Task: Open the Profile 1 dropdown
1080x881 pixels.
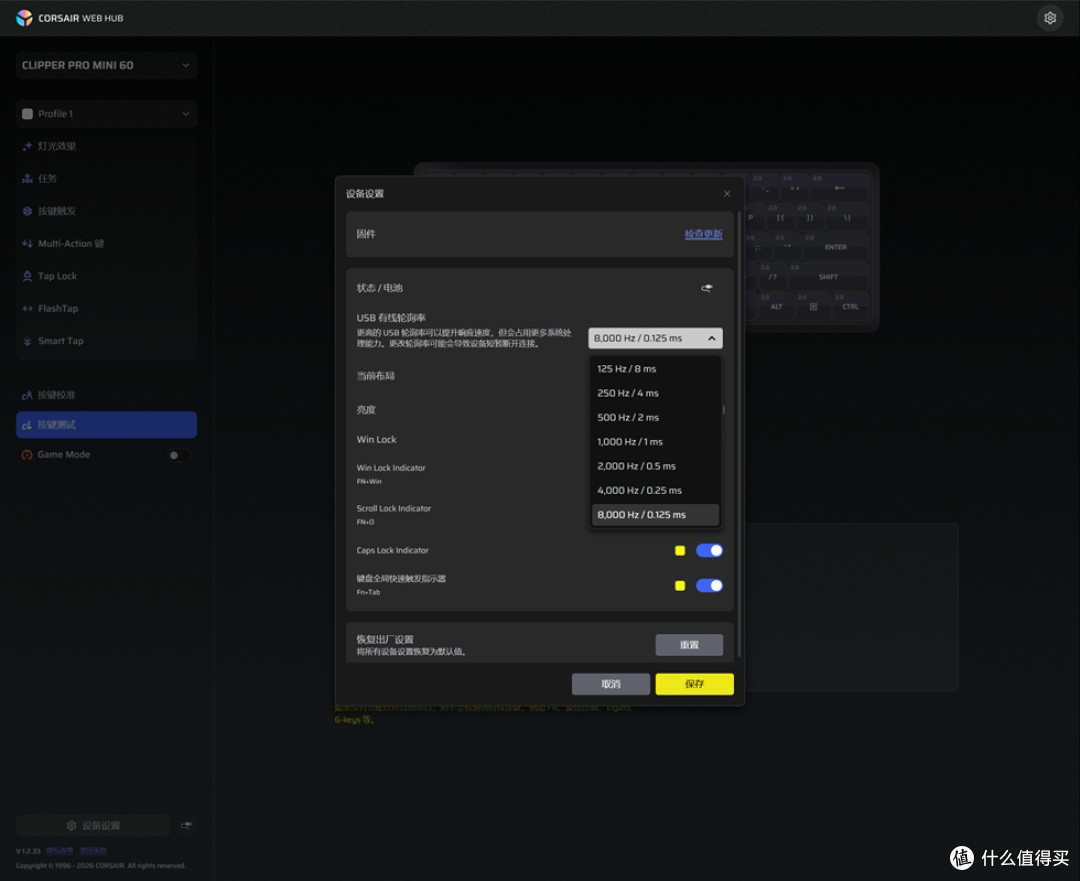Action: pyautogui.click(x=106, y=114)
